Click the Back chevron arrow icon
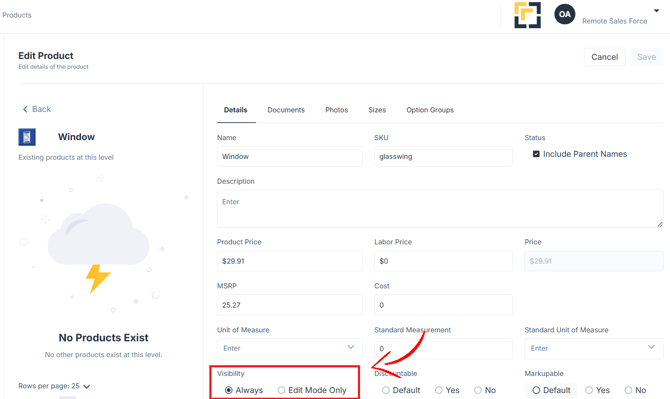 (25, 109)
